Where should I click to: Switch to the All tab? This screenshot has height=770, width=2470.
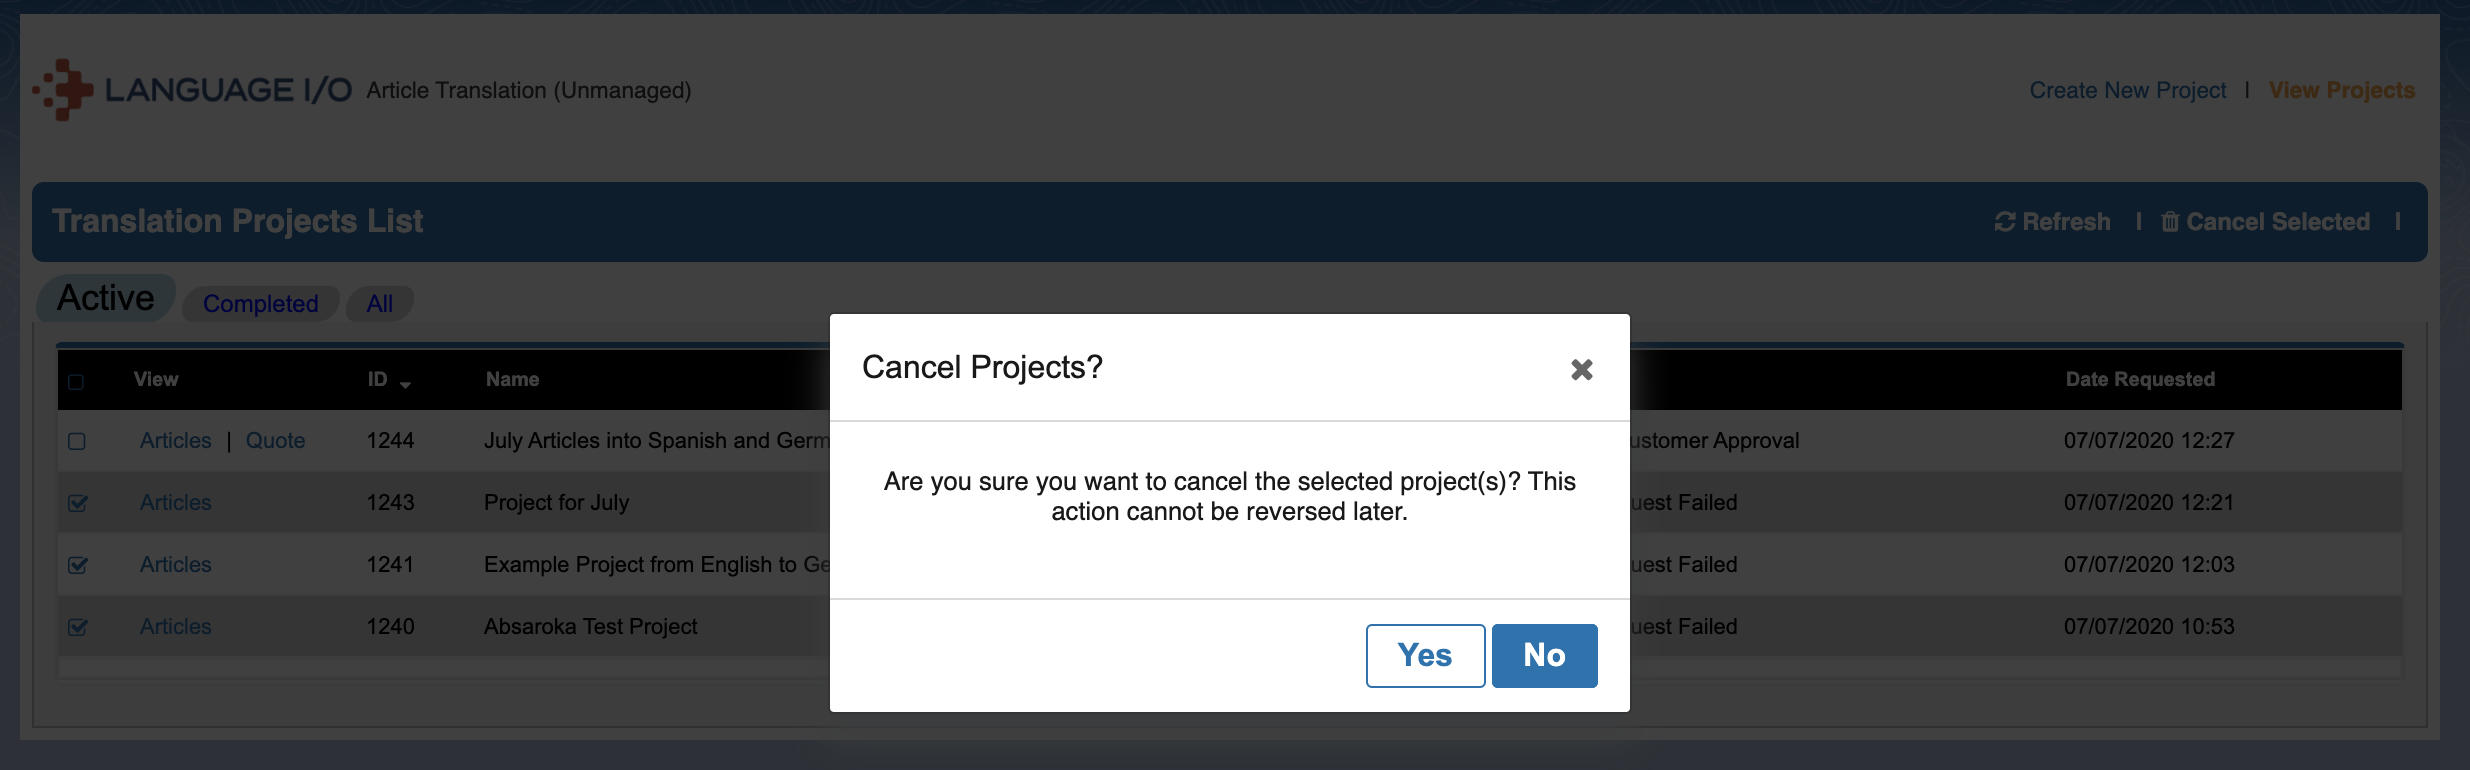[380, 304]
